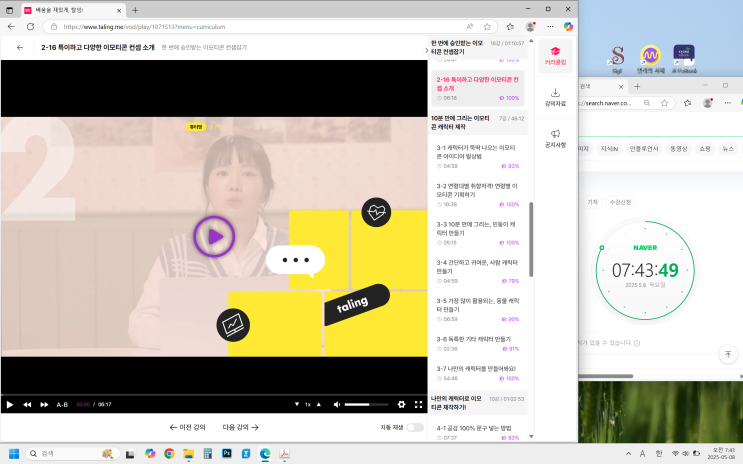Viewport: 743px width, 464px height.
Task: Open the tab actions menu icon in Edge
Action: pos(9,10)
